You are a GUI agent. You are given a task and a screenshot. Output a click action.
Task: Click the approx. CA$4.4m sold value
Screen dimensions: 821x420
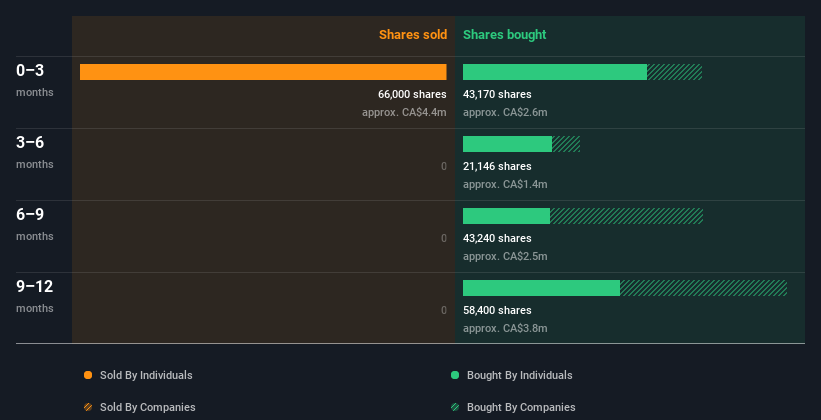click(404, 113)
